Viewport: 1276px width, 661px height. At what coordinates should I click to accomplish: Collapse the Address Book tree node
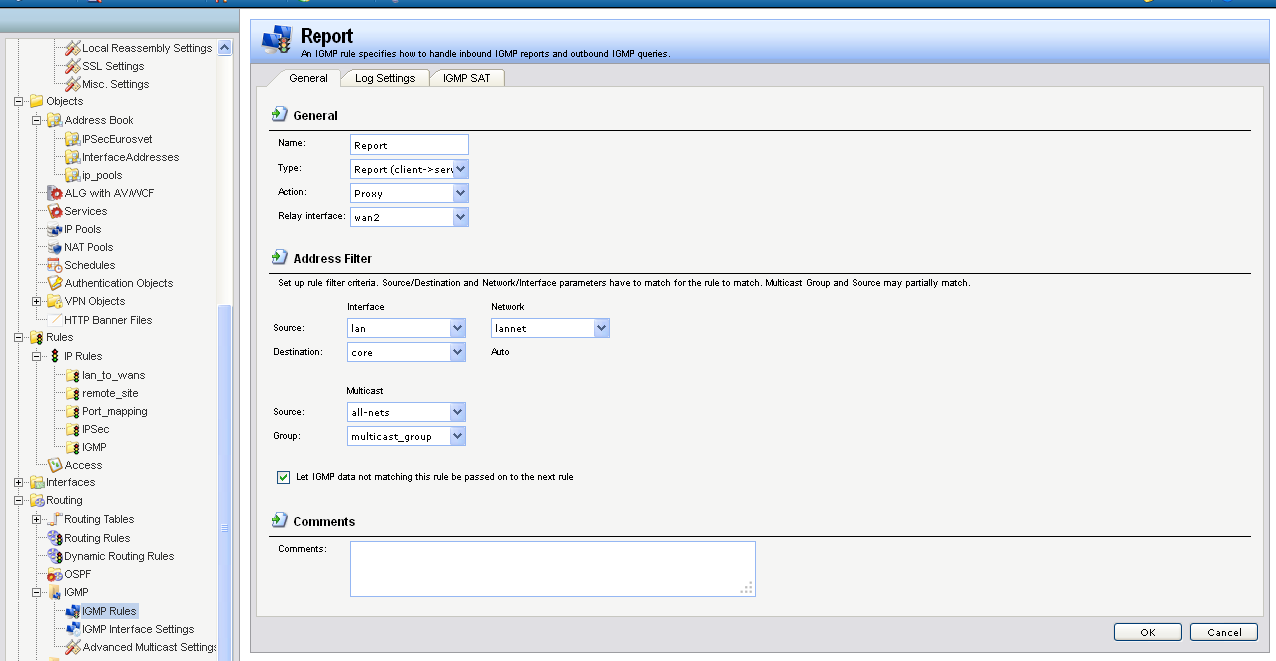click(37, 120)
